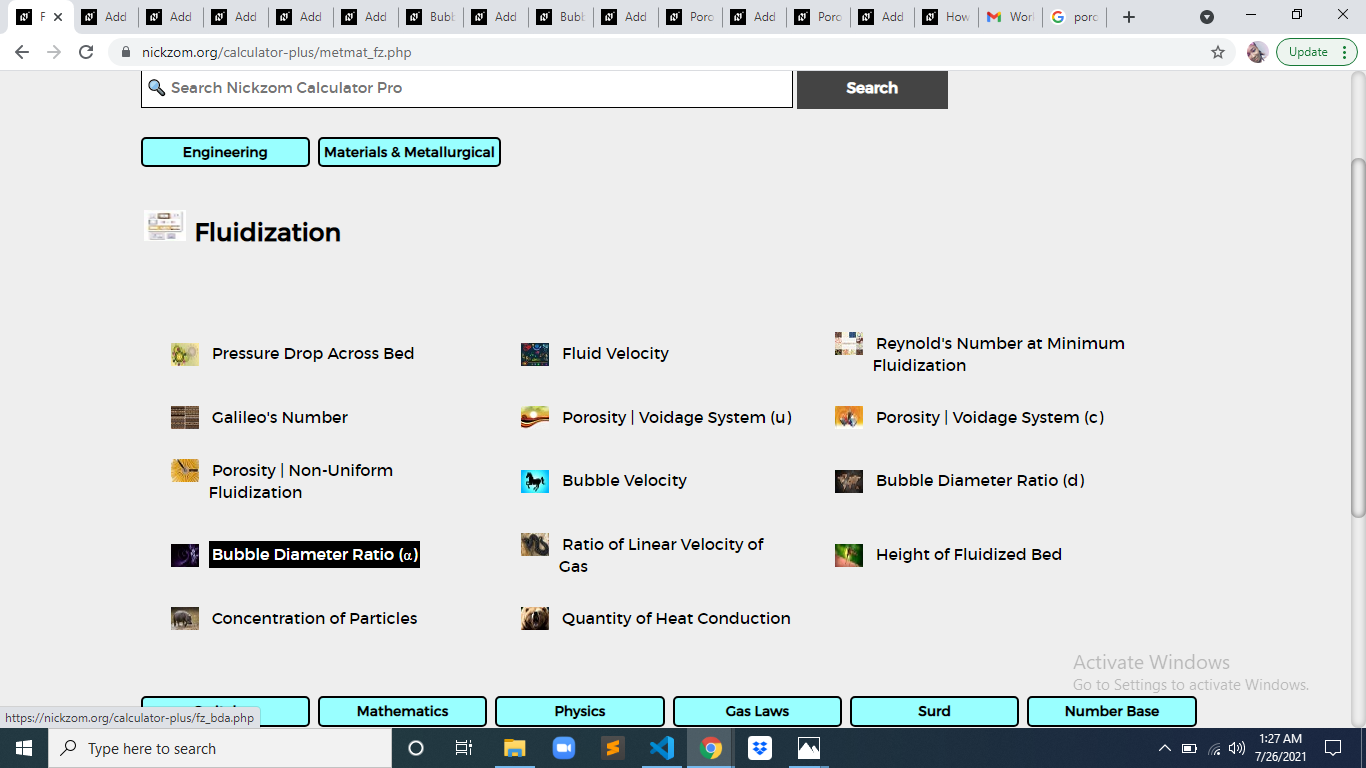Show hidden system tray icons chevron
1366x768 pixels.
click(1164, 748)
